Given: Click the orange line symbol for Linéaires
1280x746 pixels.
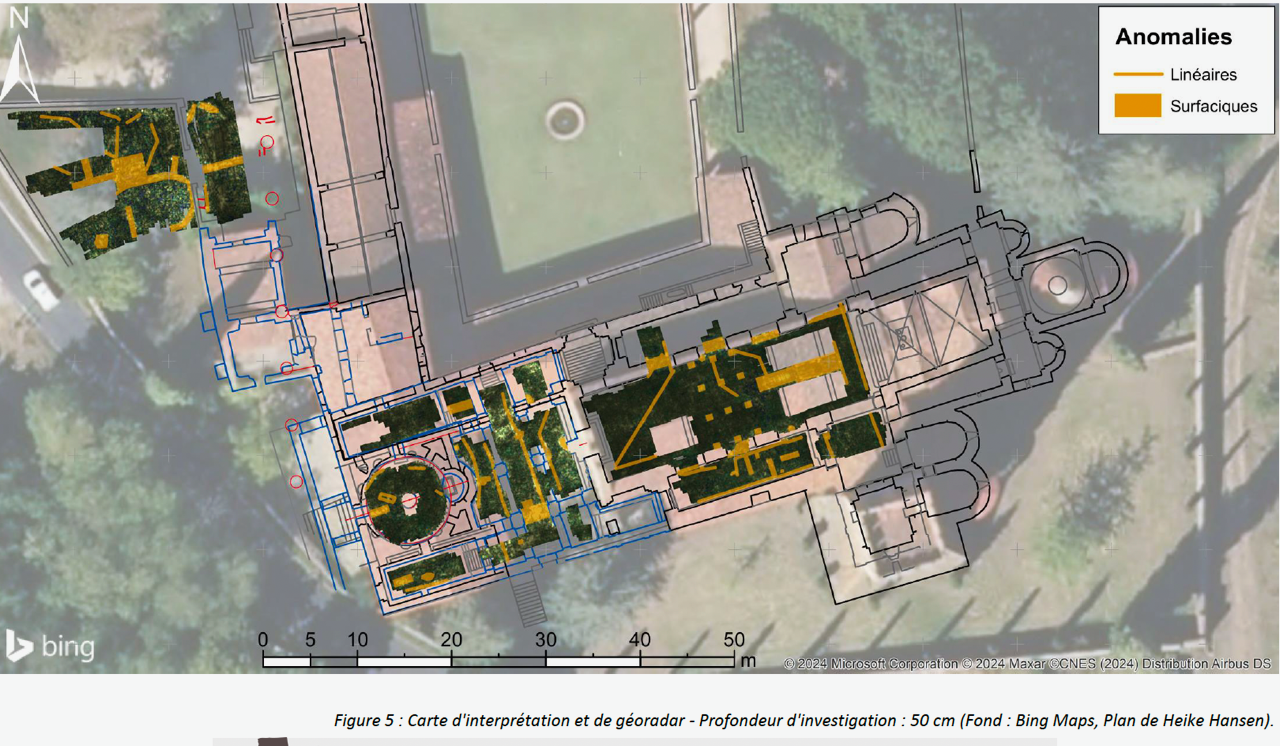Looking at the screenshot, I should pyautogui.click(x=1138, y=75).
